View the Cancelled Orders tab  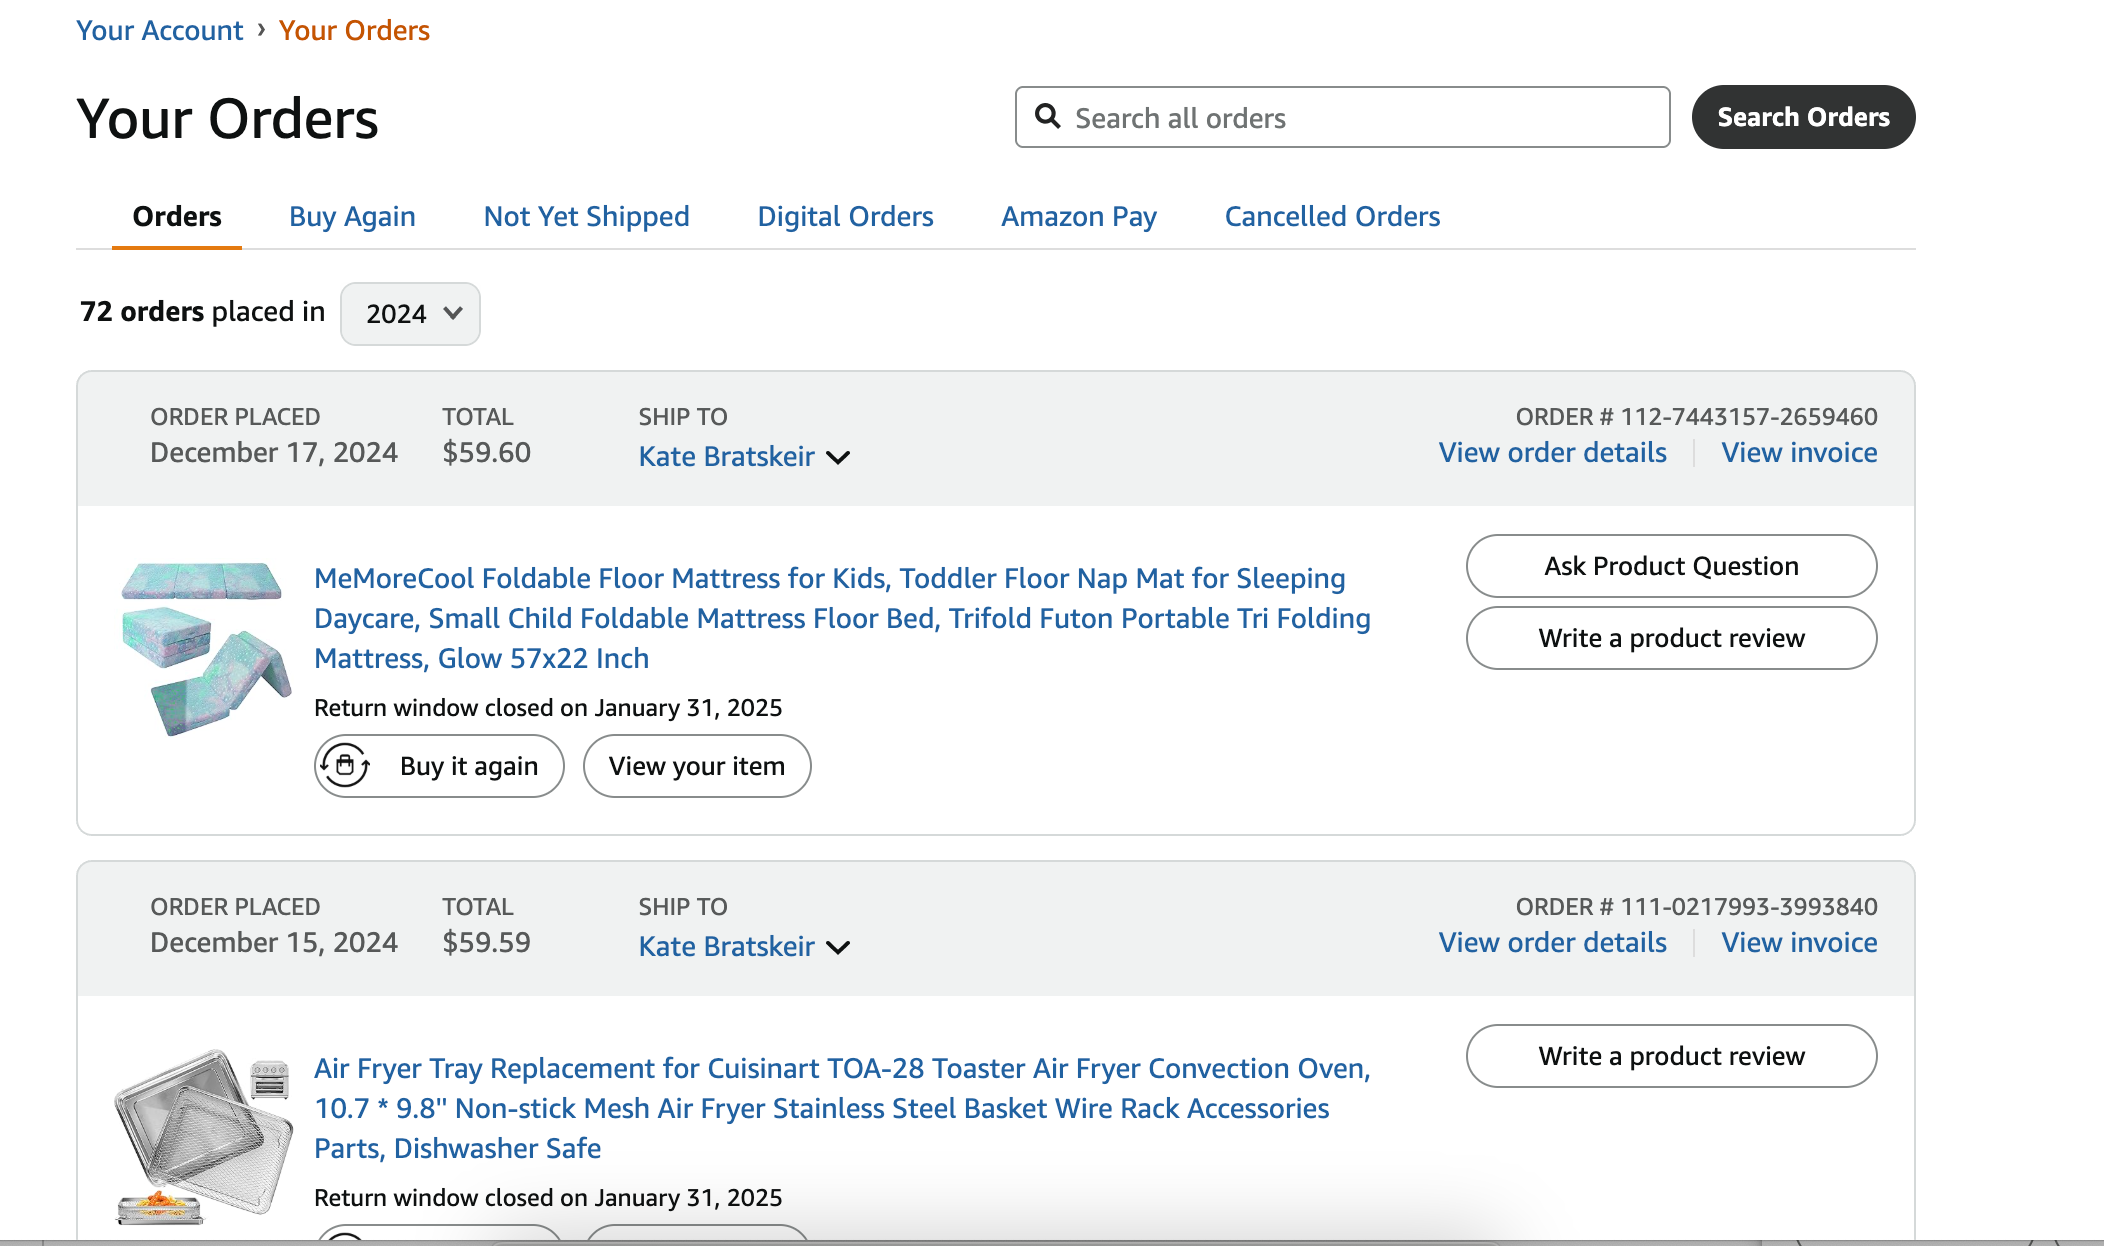click(x=1332, y=216)
